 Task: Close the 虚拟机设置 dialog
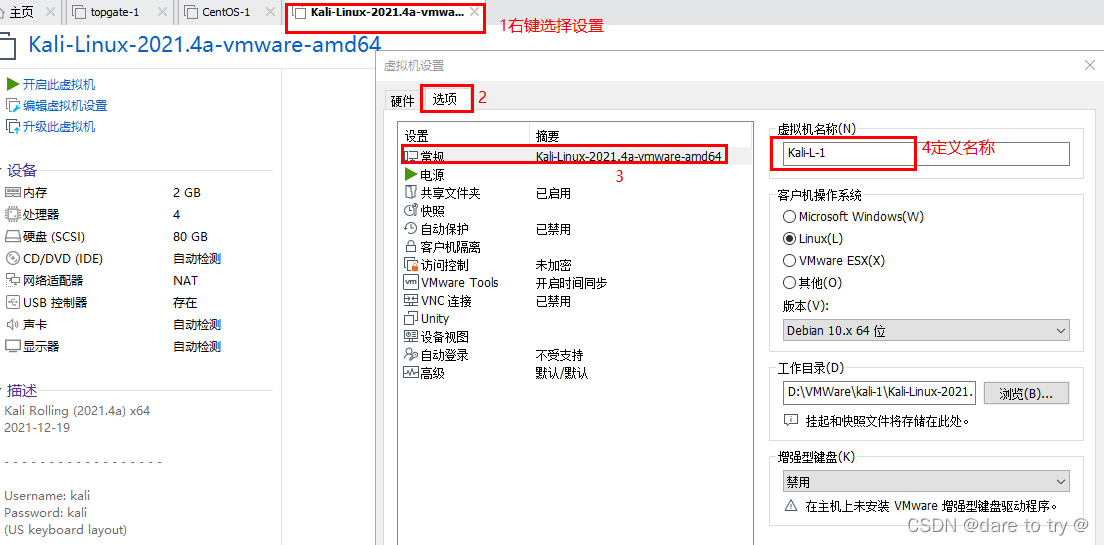tap(1089, 65)
